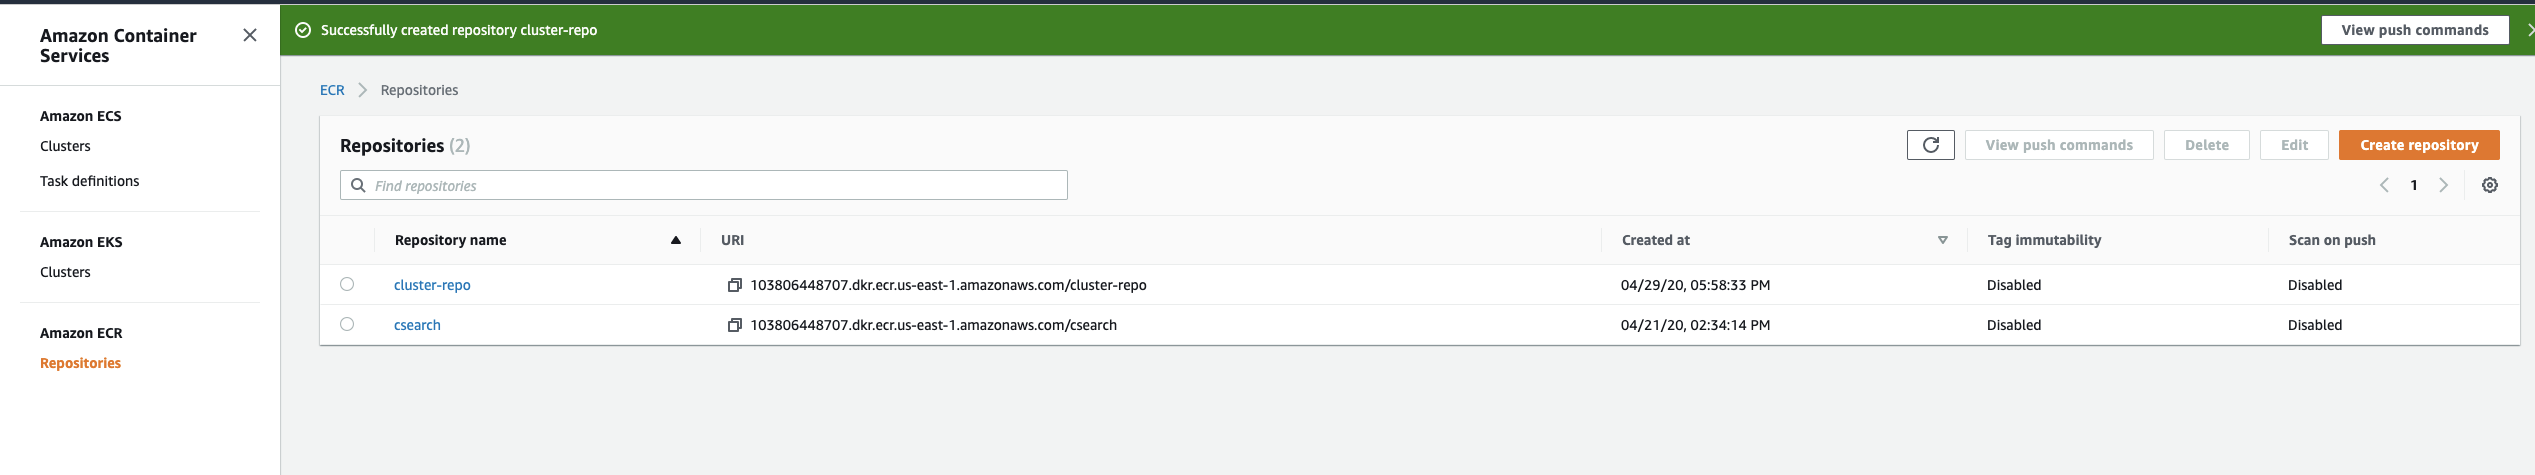2535x475 pixels.
Task: Click page number 1 in pagination
Action: tap(2414, 185)
